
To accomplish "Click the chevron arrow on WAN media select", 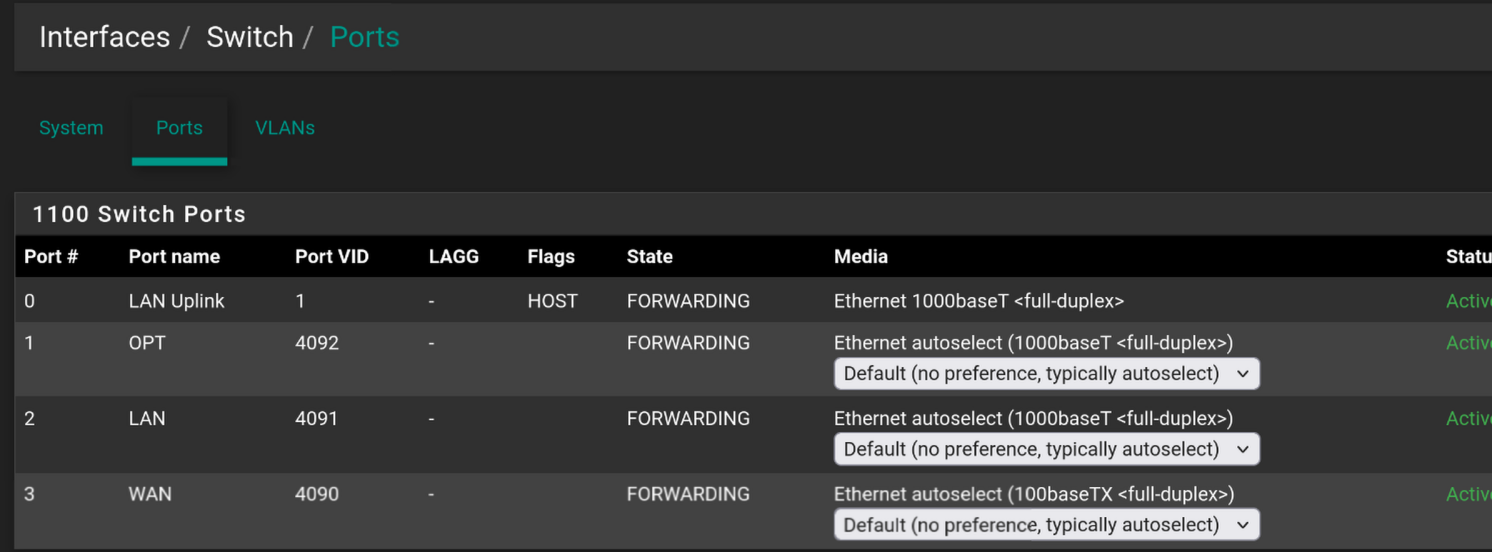I will coord(1243,525).
